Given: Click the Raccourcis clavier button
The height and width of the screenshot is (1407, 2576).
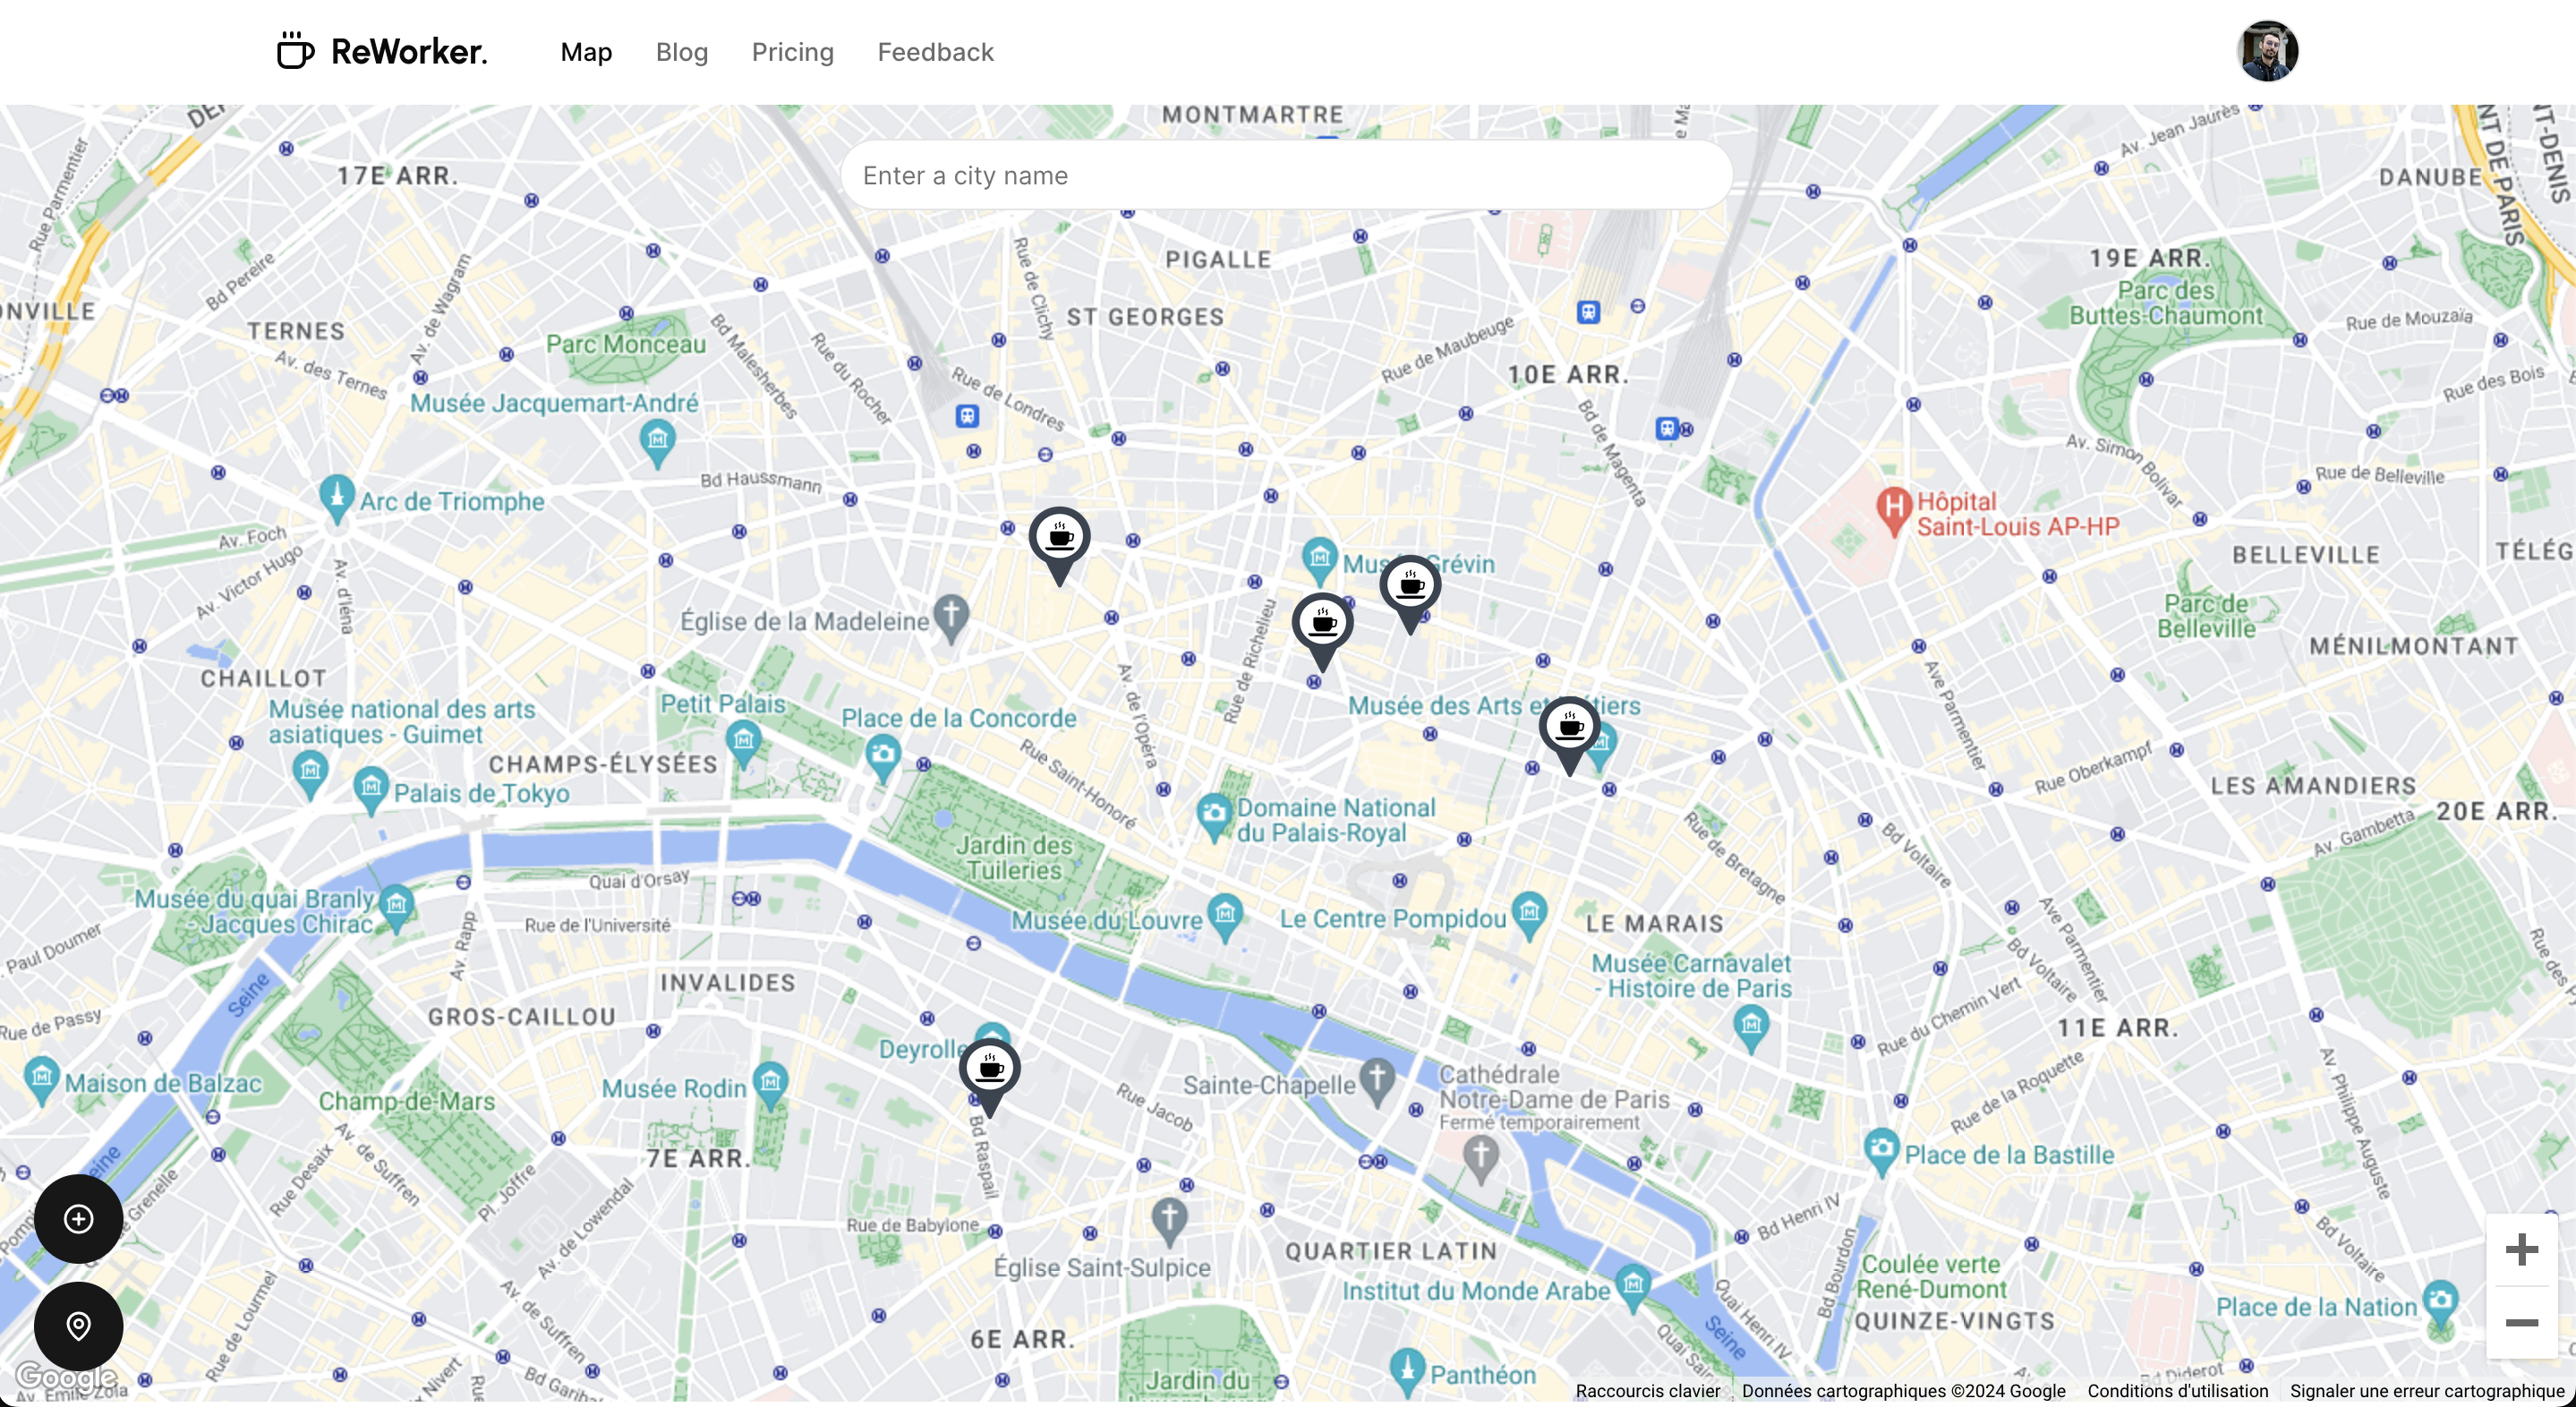Looking at the screenshot, I should [x=1647, y=1390].
